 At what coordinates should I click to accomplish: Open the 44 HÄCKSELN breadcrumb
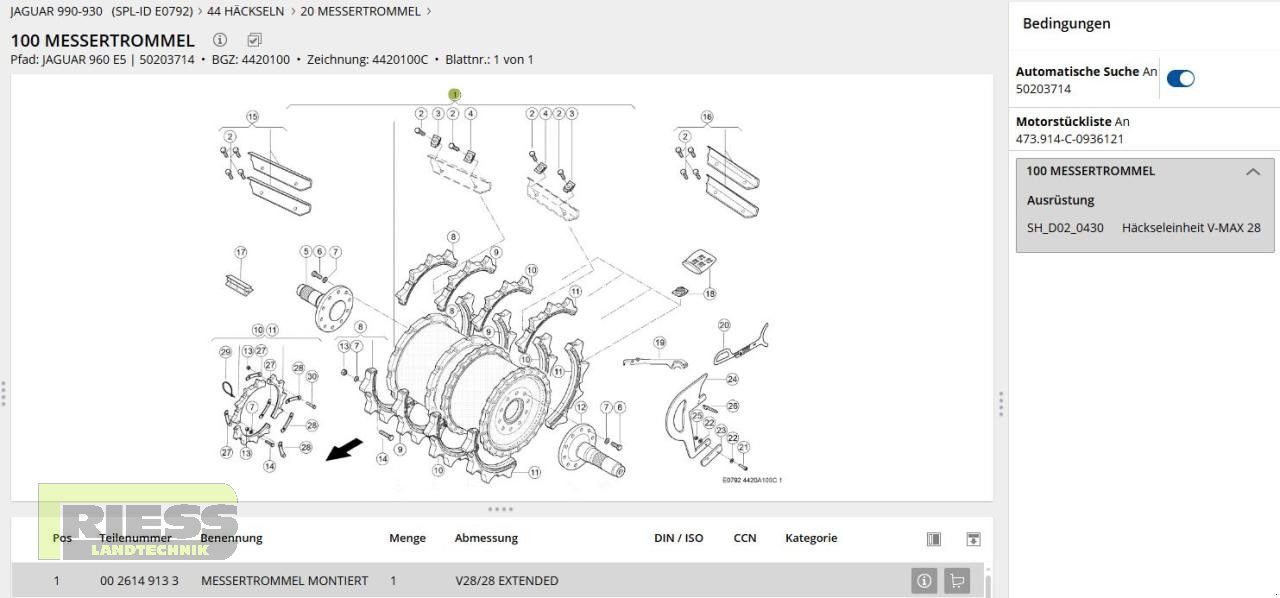click(245, 12)
